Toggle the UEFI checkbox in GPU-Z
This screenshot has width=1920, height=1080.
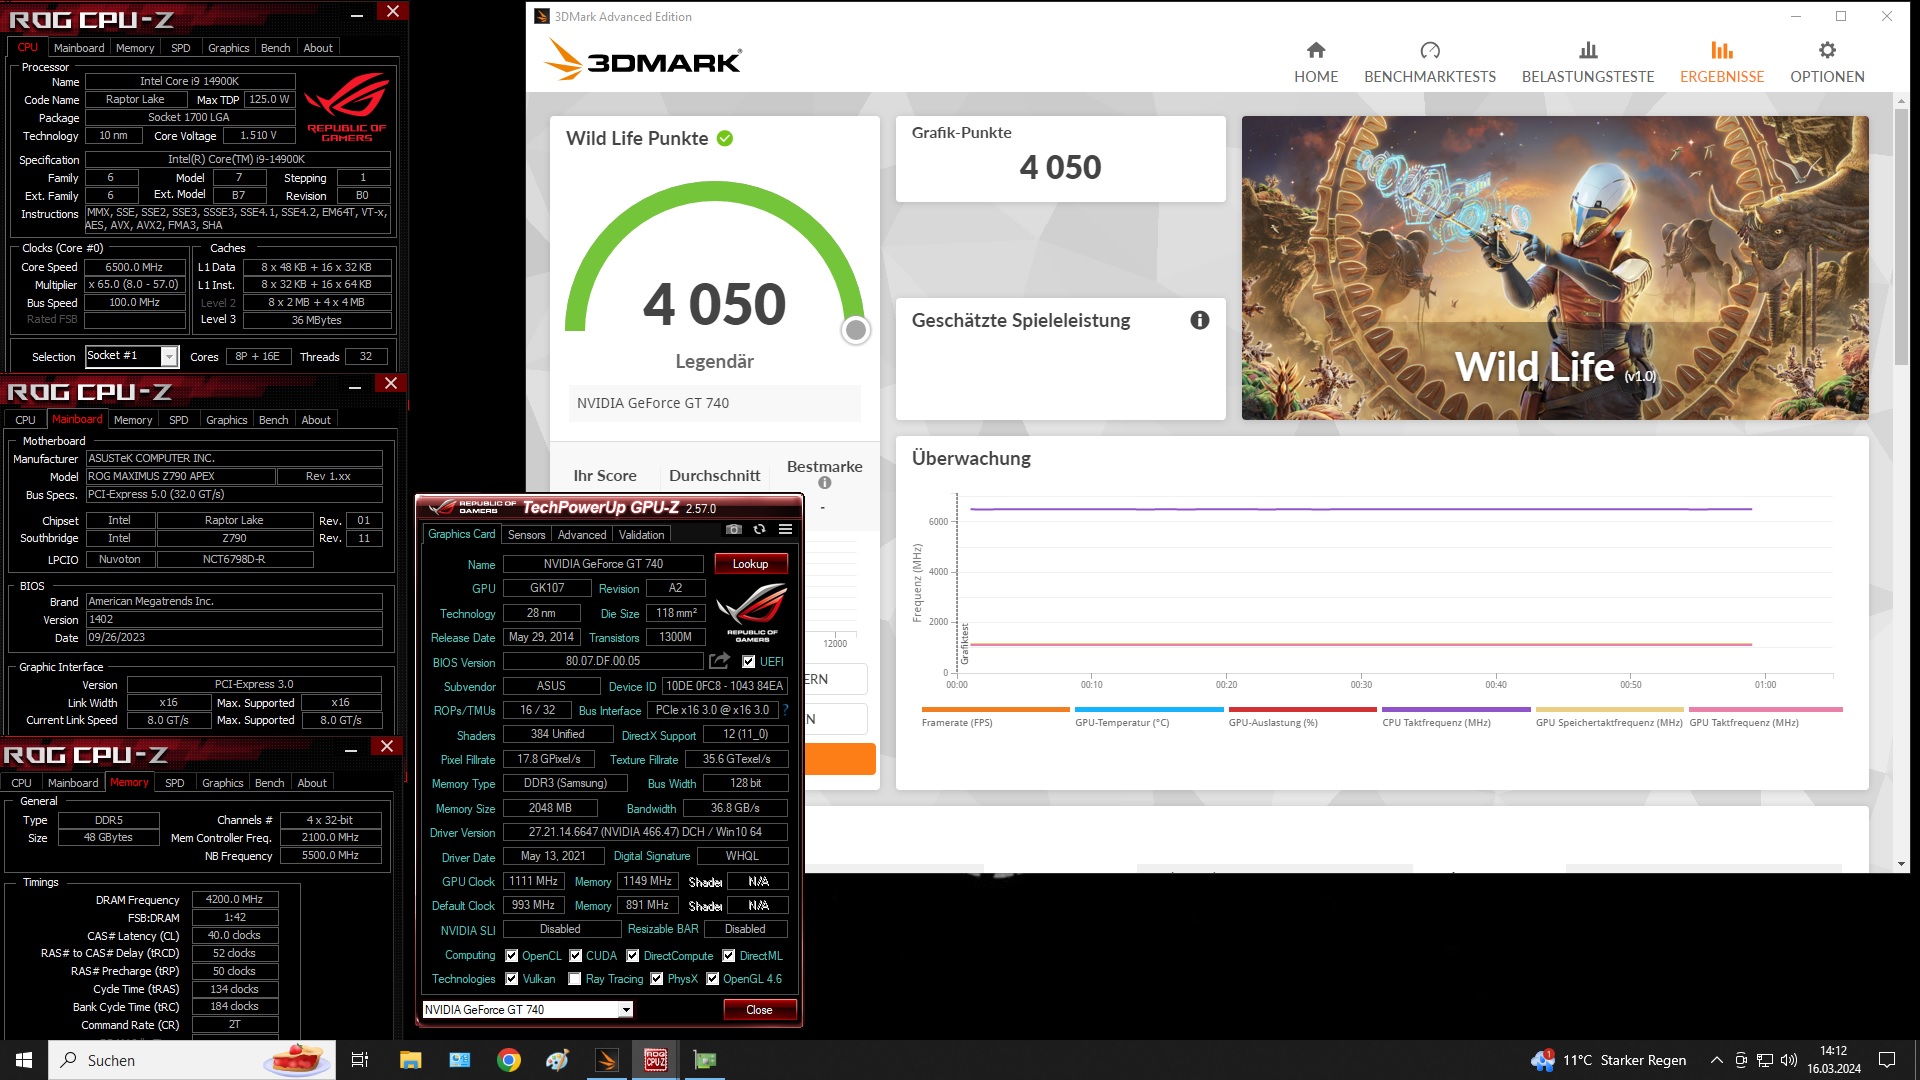click(x=749, y=662)
